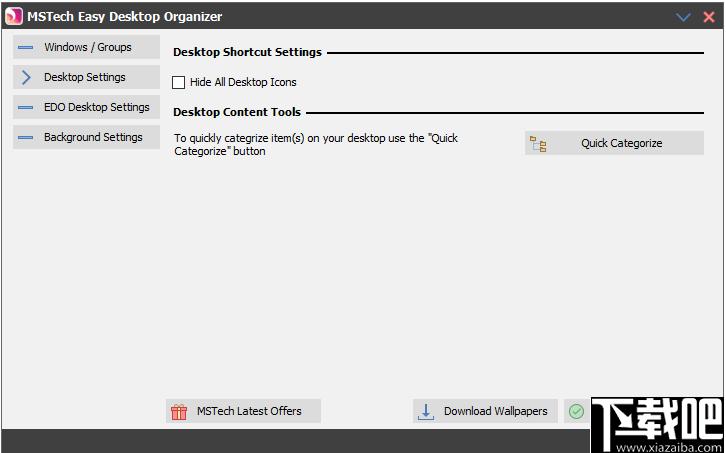
Task: Collapse window using the title bar chevron
Action: tap(683, 17)
